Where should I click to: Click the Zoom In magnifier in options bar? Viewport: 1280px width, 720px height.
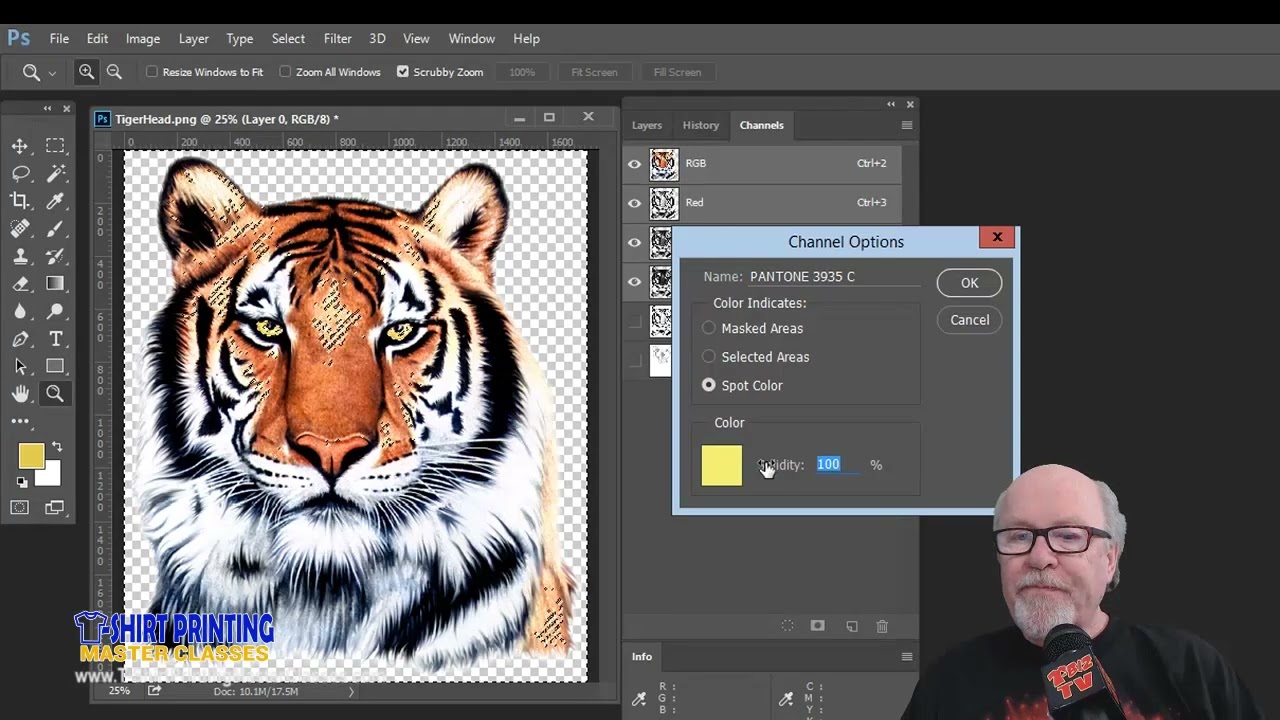[x=87, y=72]
